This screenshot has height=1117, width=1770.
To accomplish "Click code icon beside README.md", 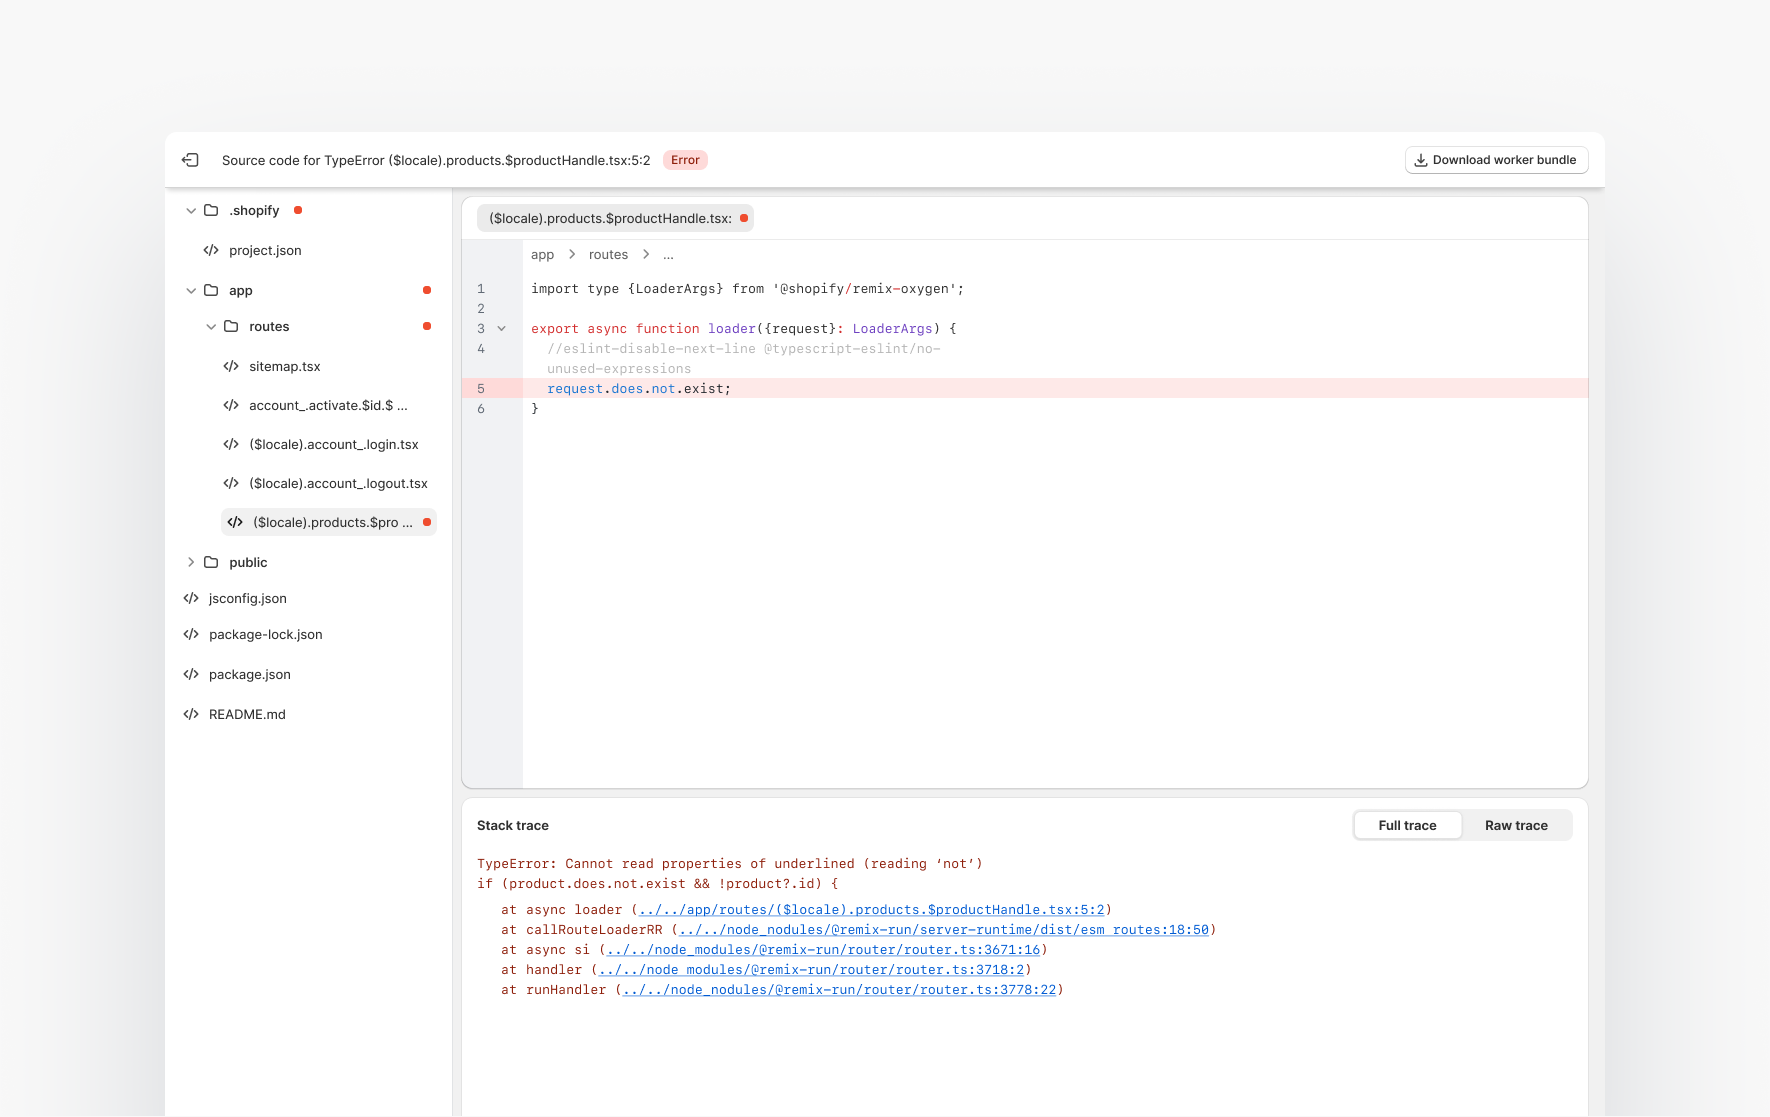I will click(191, 714).
